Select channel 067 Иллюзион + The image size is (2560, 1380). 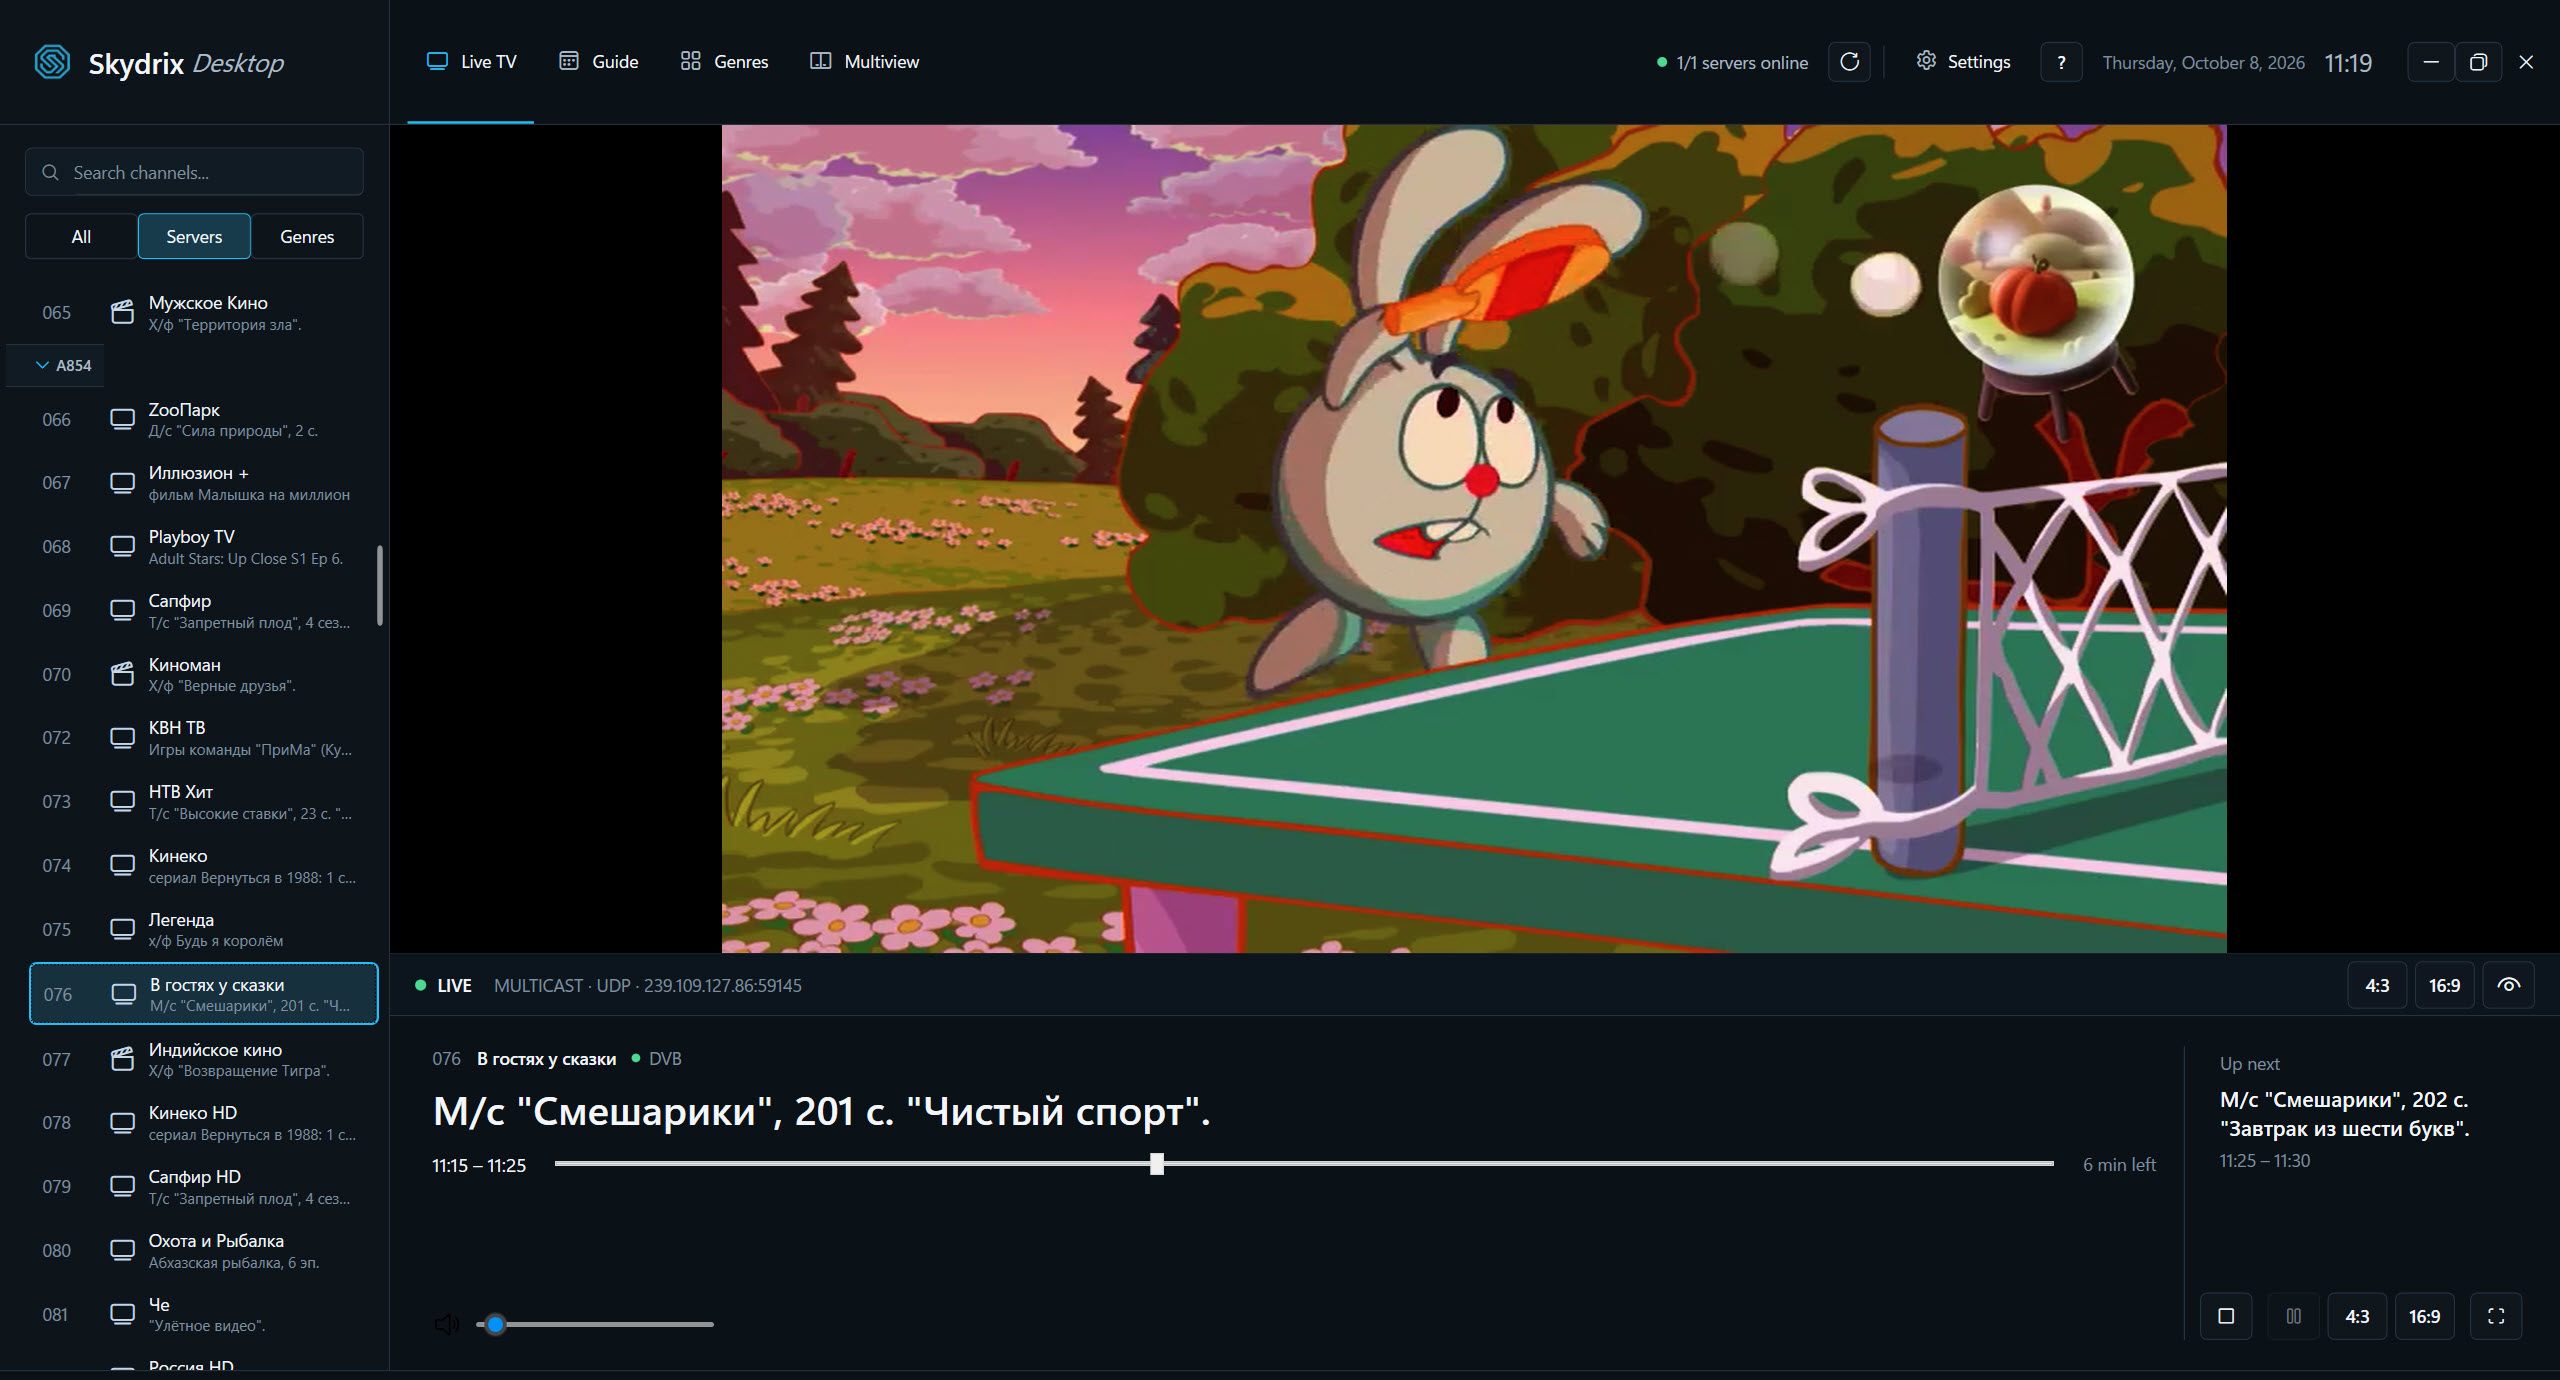pos(204,483)
